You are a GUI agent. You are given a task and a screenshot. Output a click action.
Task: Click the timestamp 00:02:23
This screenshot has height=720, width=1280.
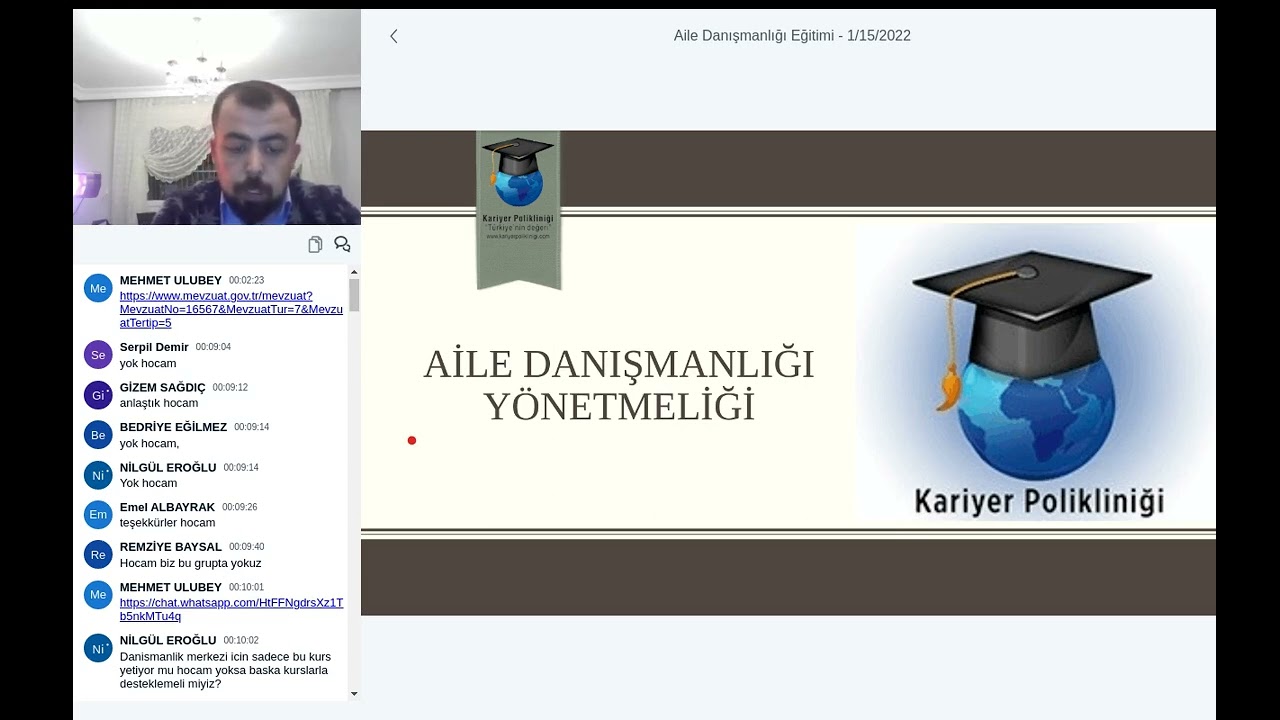(x=247, y=281)
